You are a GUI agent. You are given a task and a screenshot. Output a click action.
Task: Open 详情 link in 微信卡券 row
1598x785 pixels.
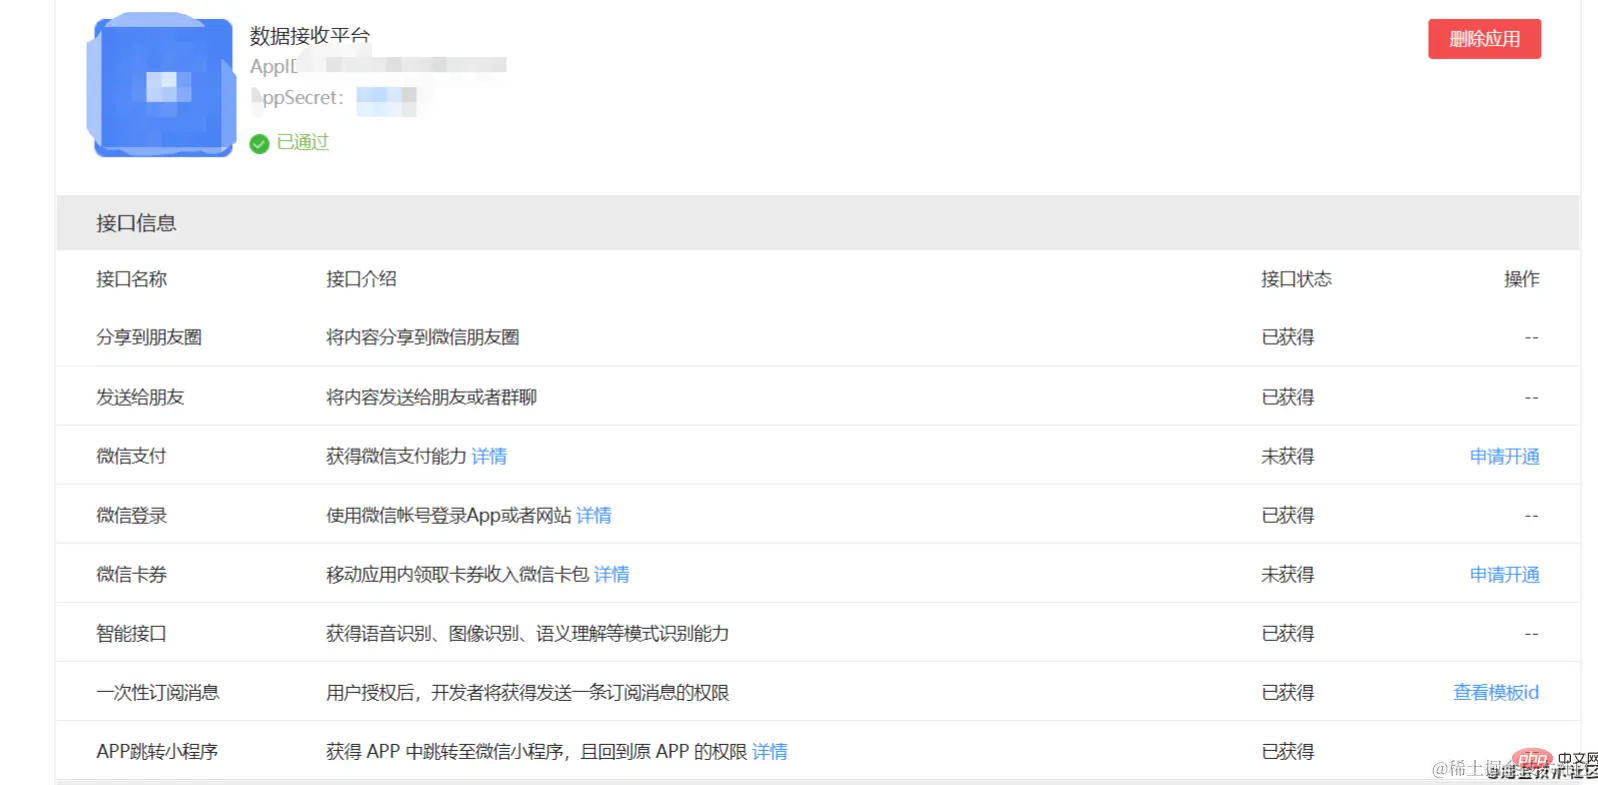tap(612, 574)
